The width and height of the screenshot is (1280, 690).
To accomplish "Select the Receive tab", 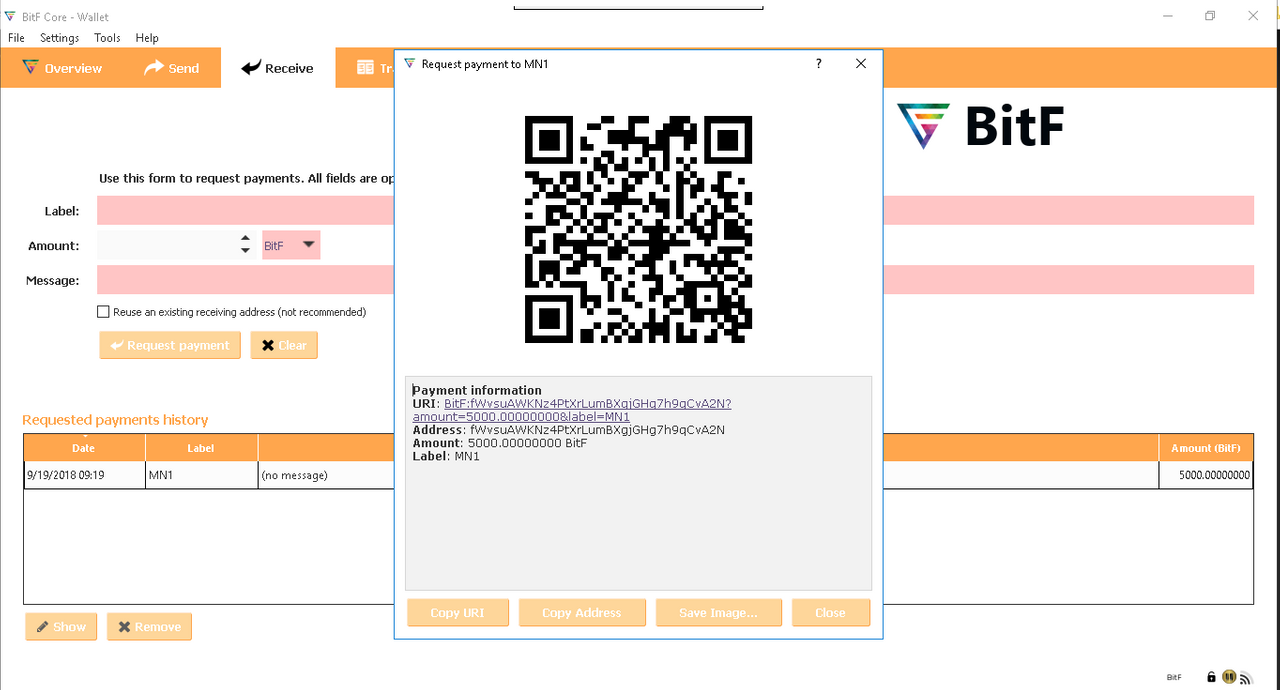I will [278, 68].
